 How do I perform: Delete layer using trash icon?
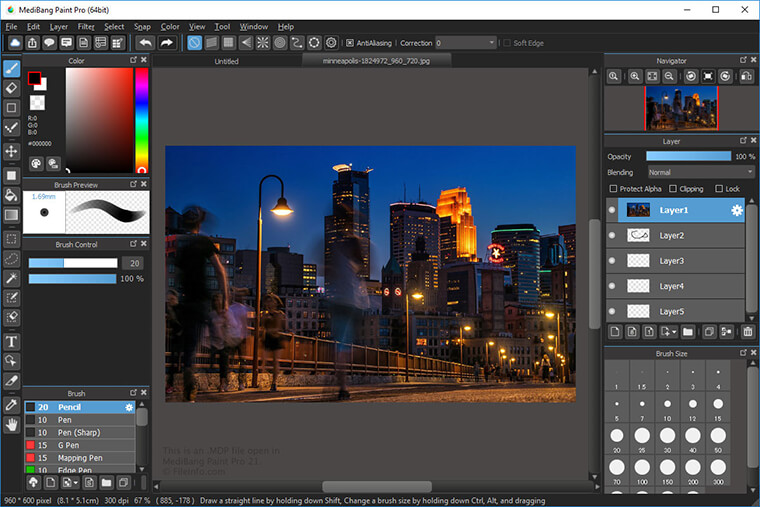(x=748, y=331)
